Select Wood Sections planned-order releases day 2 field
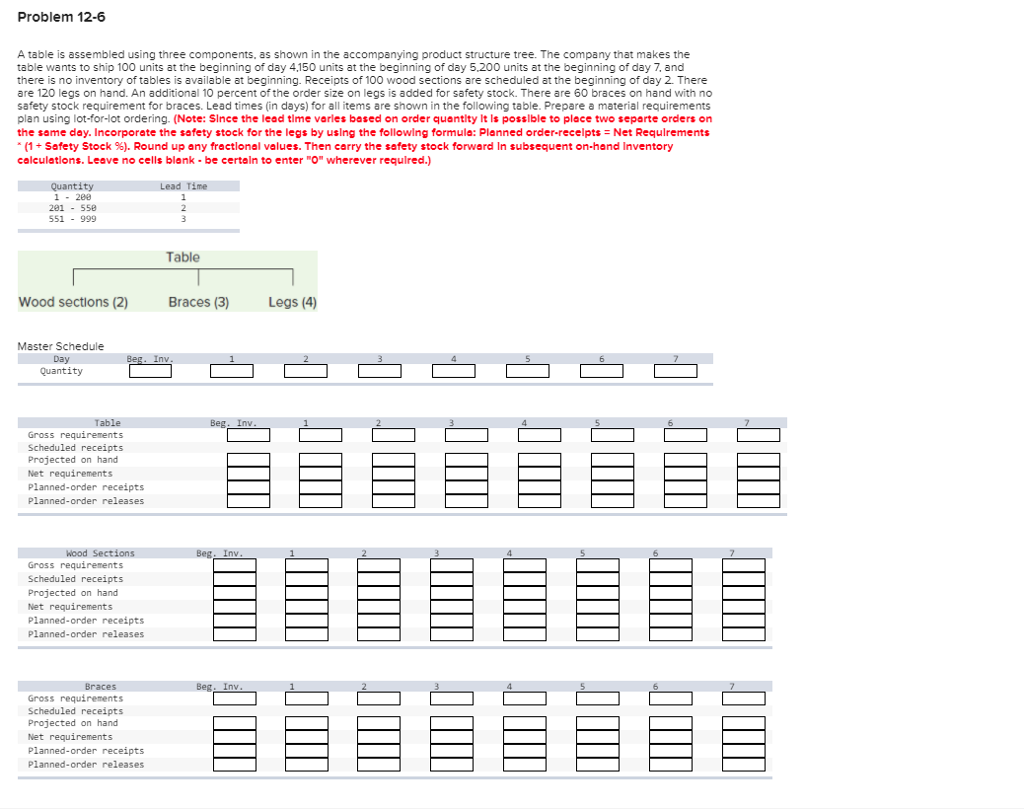1024x809 pixels. pyautogui.click(x=379, y=634)
